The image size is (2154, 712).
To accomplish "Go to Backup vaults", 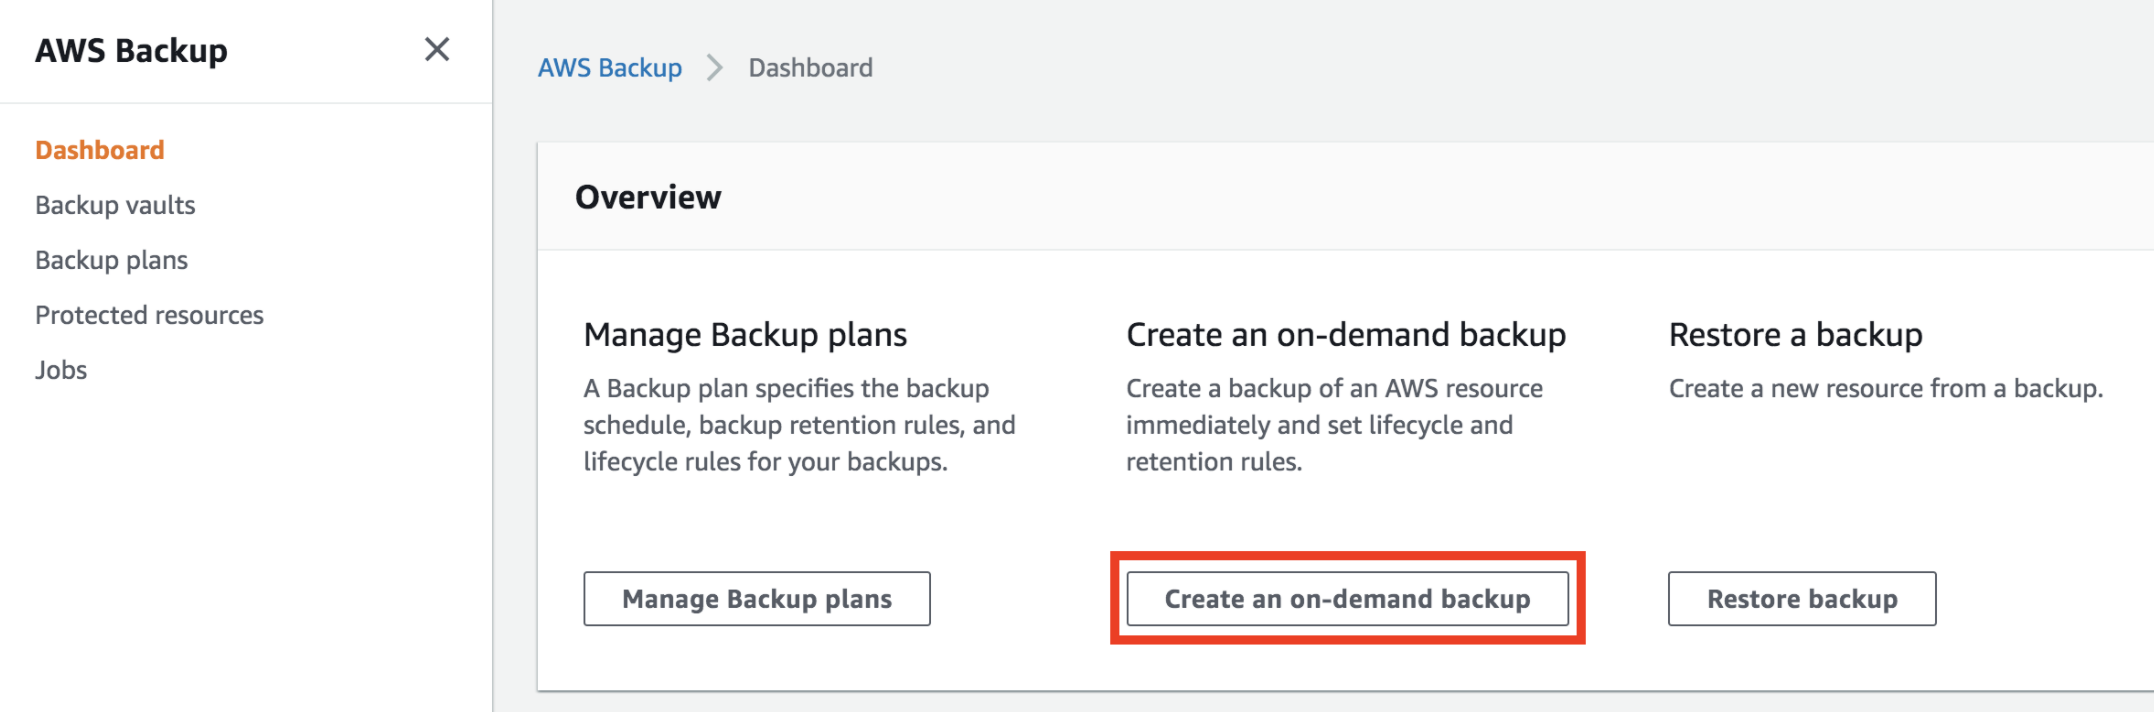I will click(115, 205).
